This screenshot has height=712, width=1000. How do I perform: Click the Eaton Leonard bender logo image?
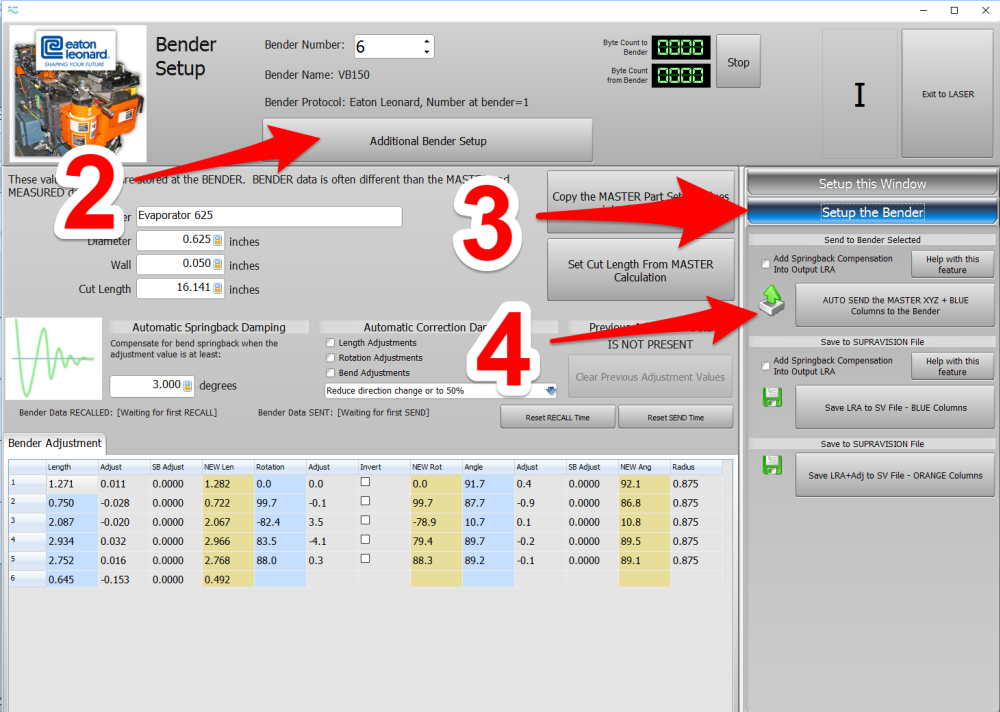(78, 93)
